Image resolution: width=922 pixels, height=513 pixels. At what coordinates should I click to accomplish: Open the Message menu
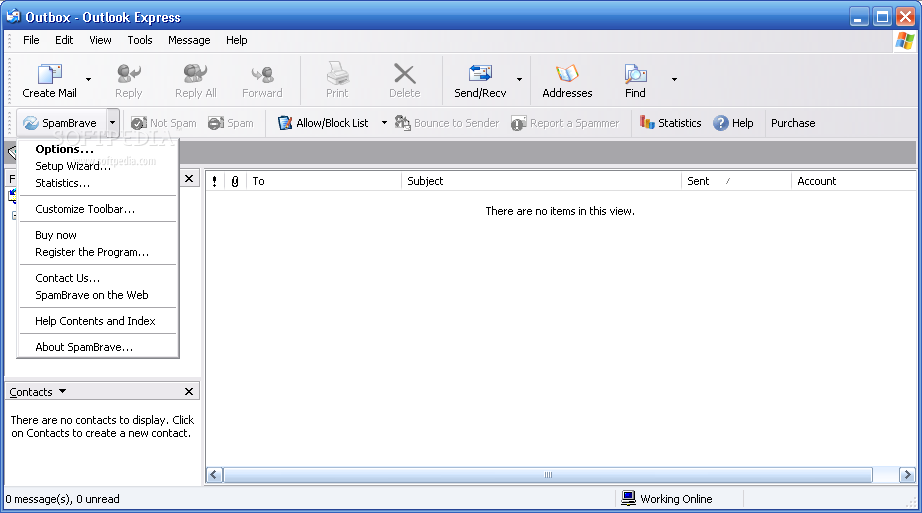coord(189,40)
